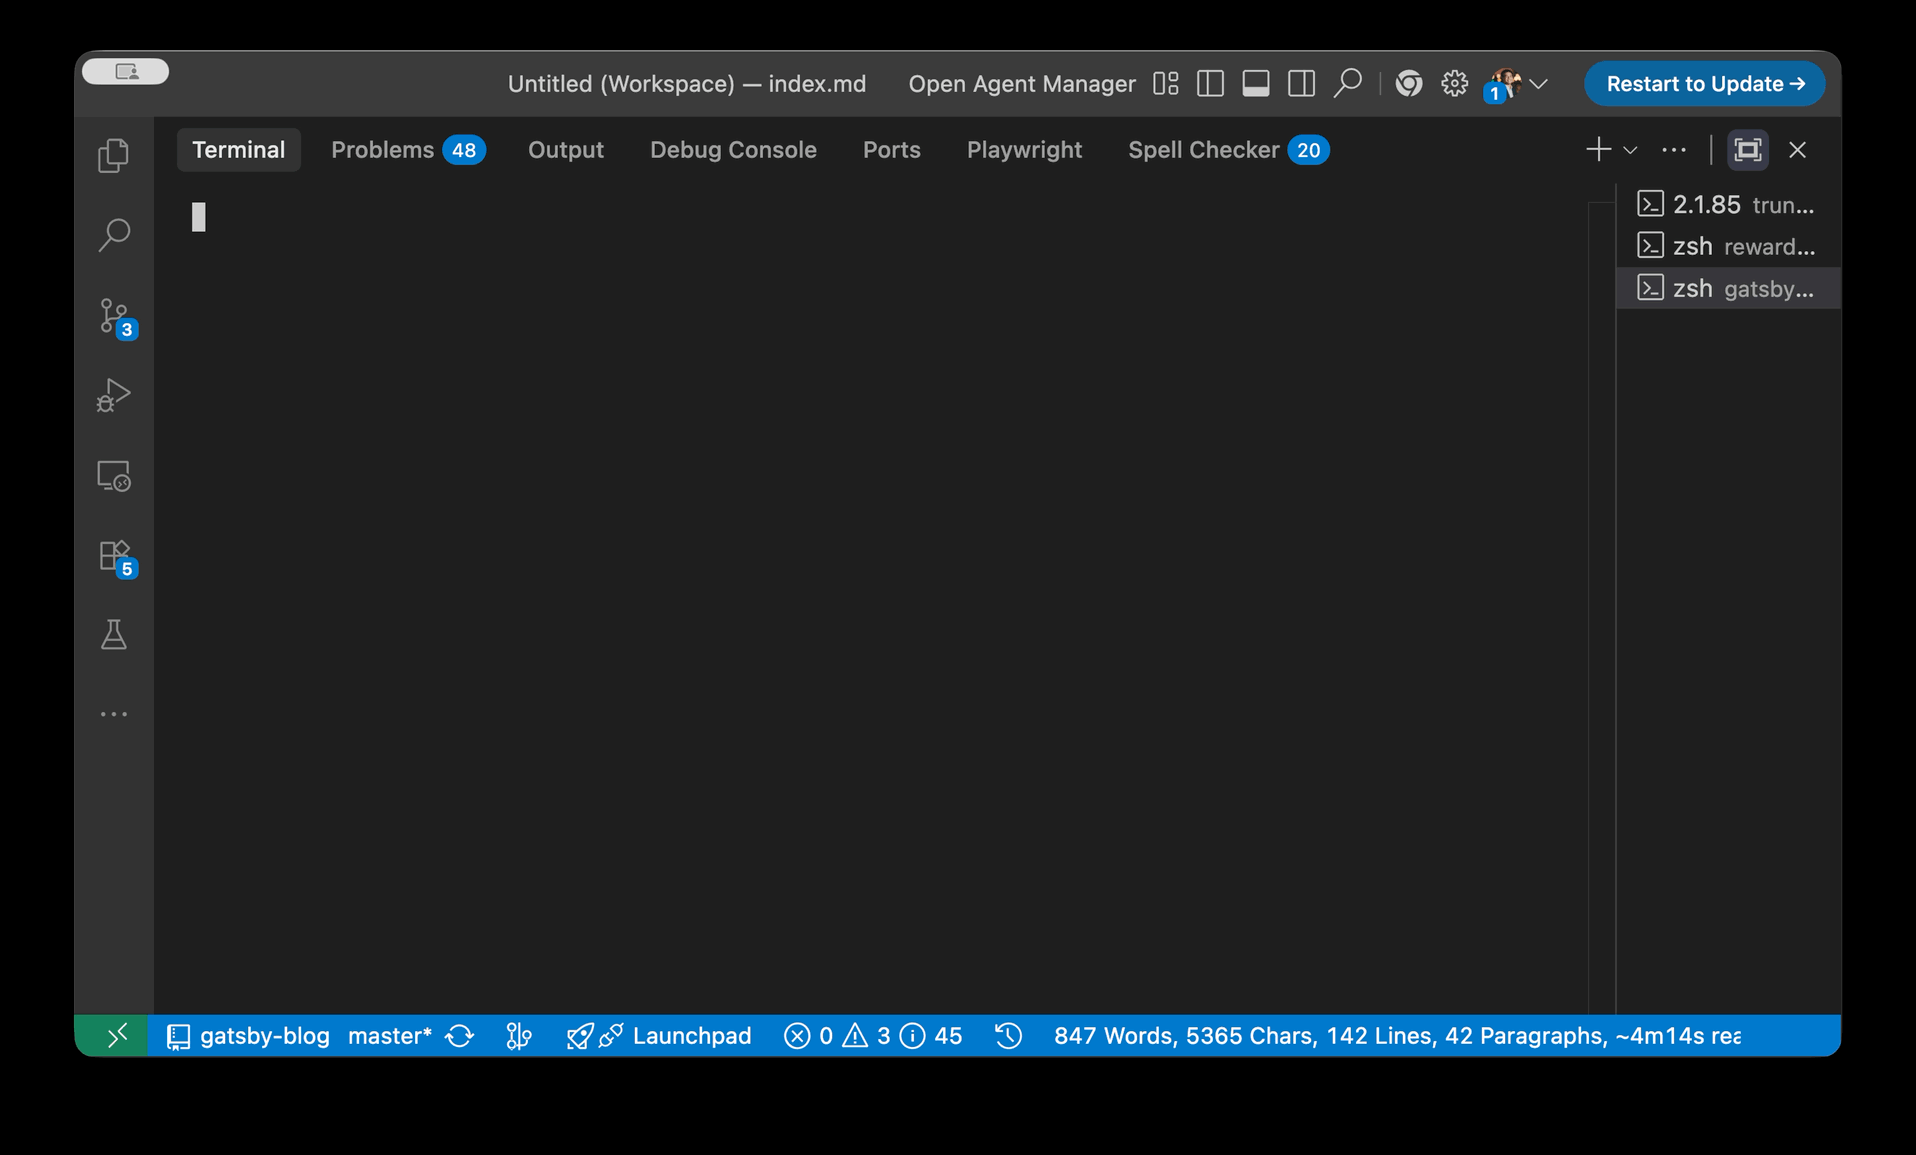Click the Chrome browser icon in title bar

tap(1409, 84)
